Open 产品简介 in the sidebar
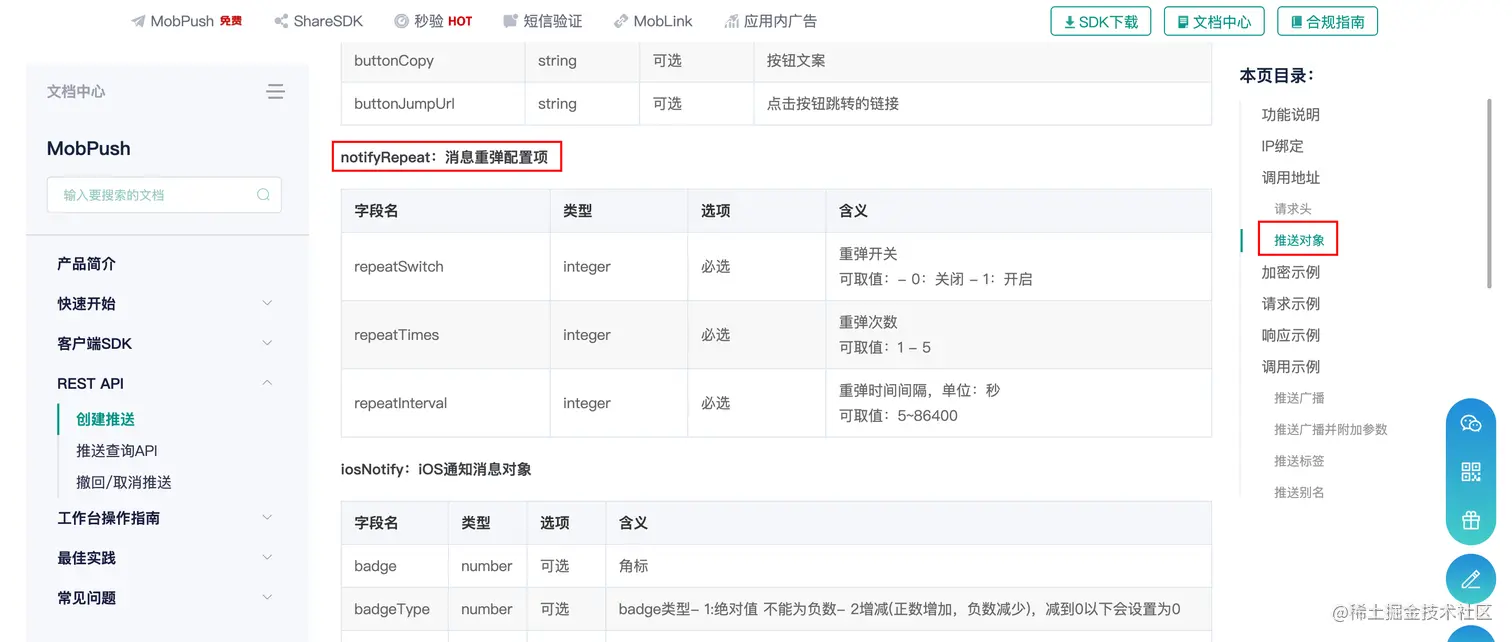1512x642 pixels. click(x=86, y=264)
